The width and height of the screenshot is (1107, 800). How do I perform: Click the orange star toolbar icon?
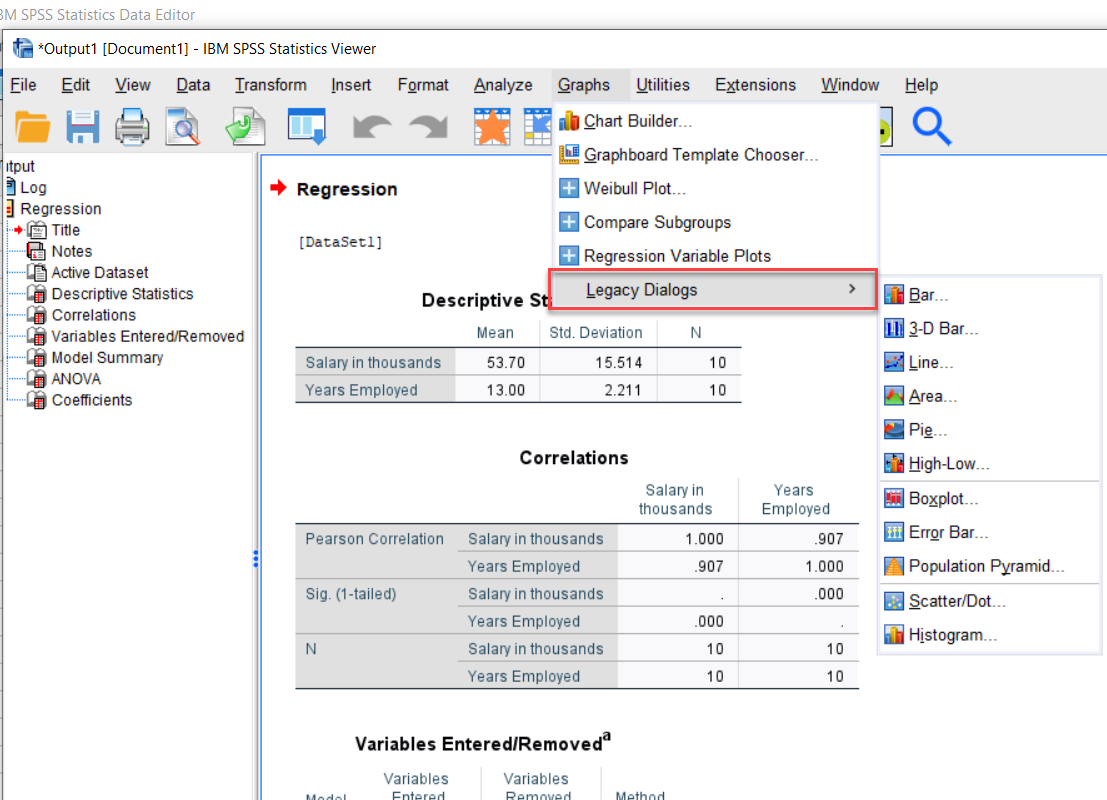coord(492,127)
